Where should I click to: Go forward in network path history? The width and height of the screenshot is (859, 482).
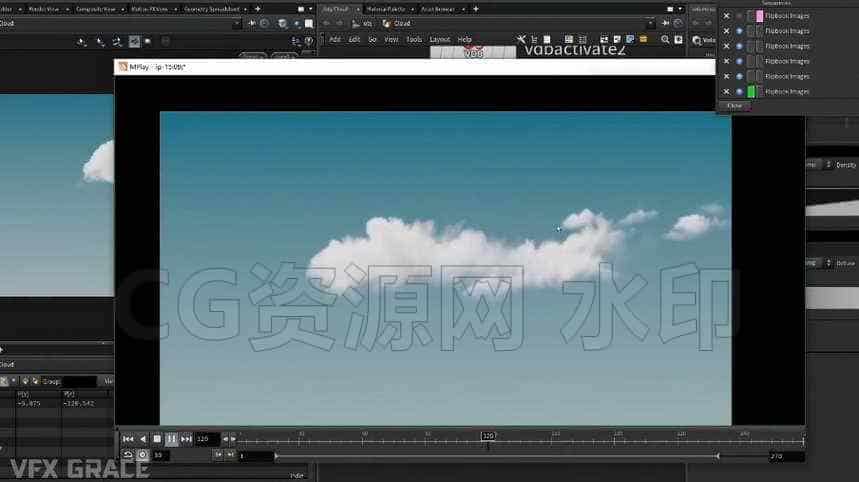[340, 24]
